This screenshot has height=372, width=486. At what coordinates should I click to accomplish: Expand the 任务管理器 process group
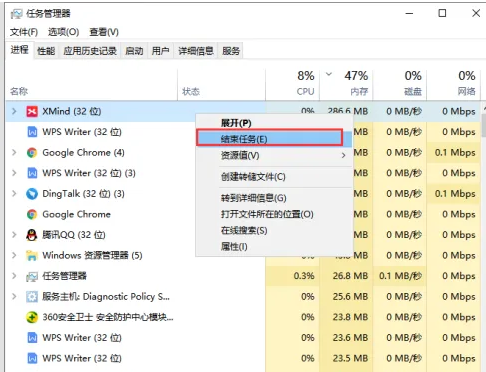14,276
